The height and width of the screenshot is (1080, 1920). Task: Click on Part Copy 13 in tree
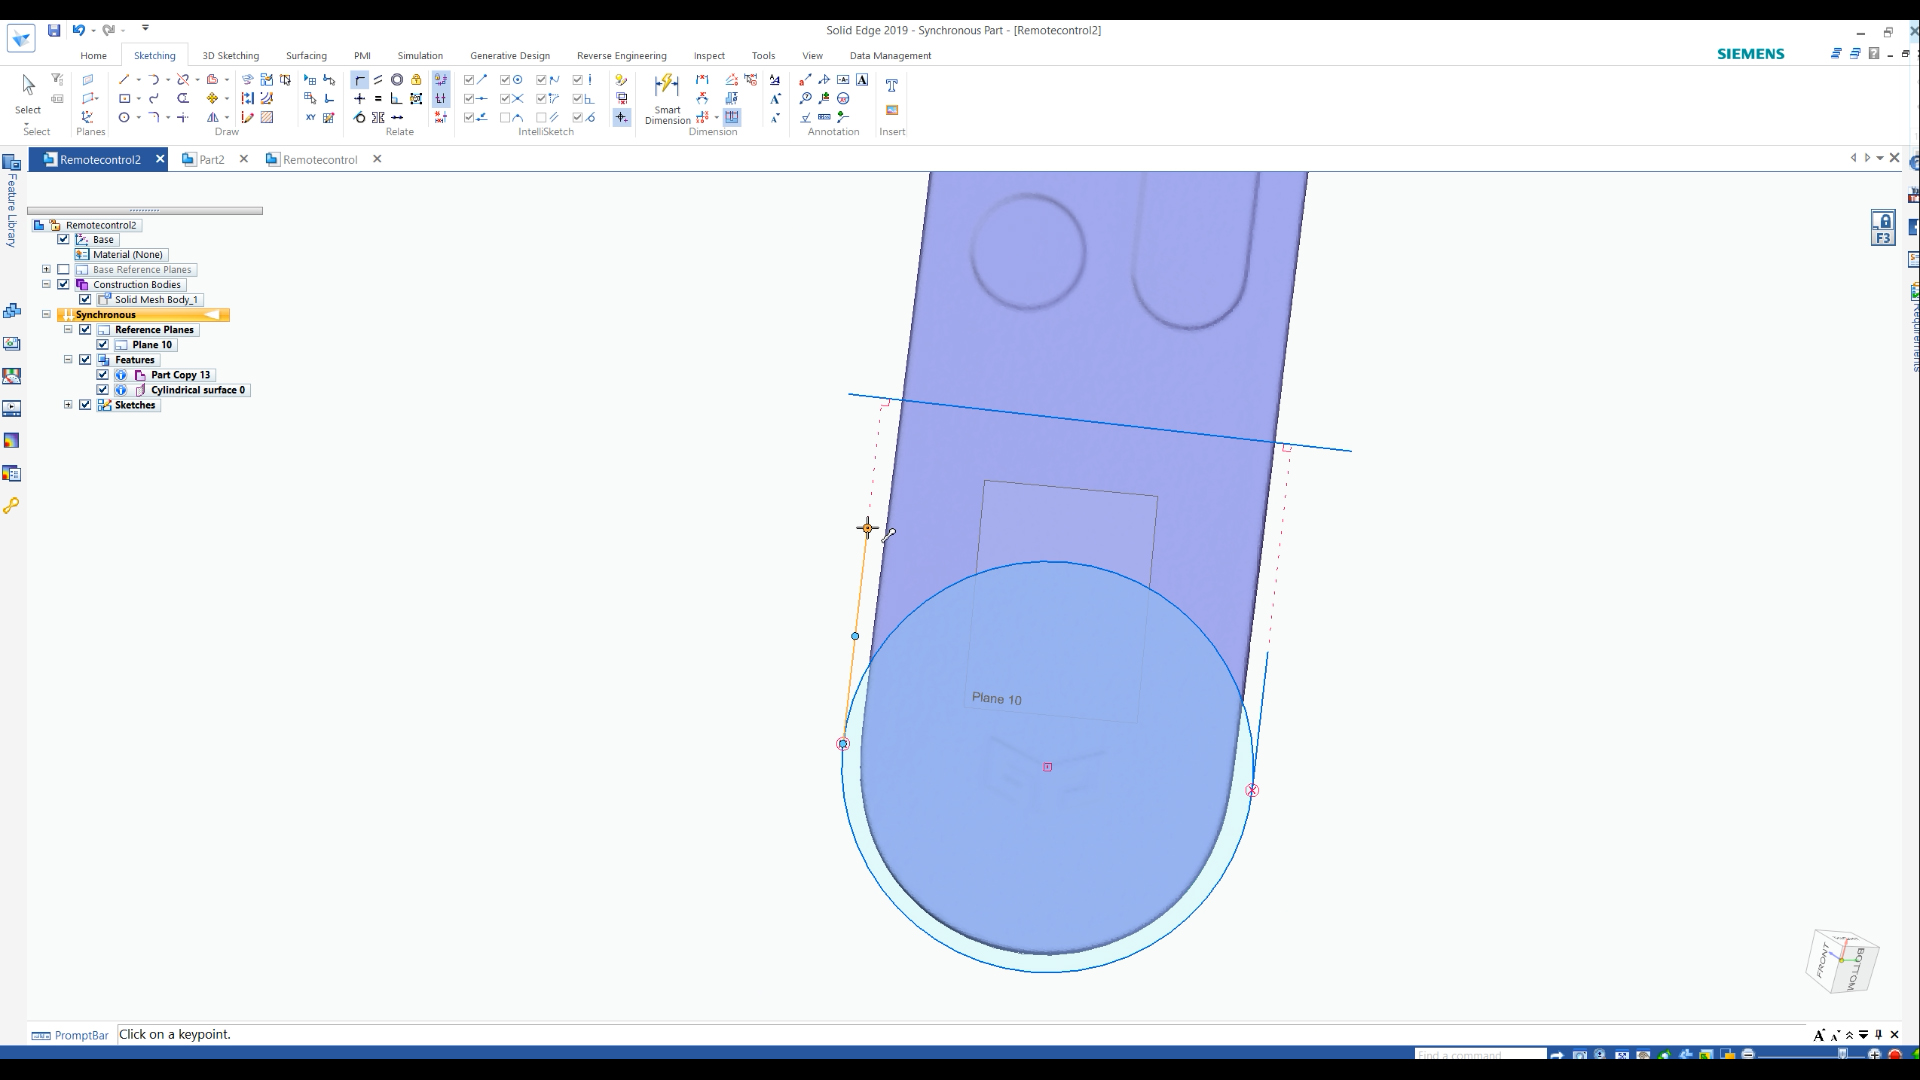tap(178, 375)
